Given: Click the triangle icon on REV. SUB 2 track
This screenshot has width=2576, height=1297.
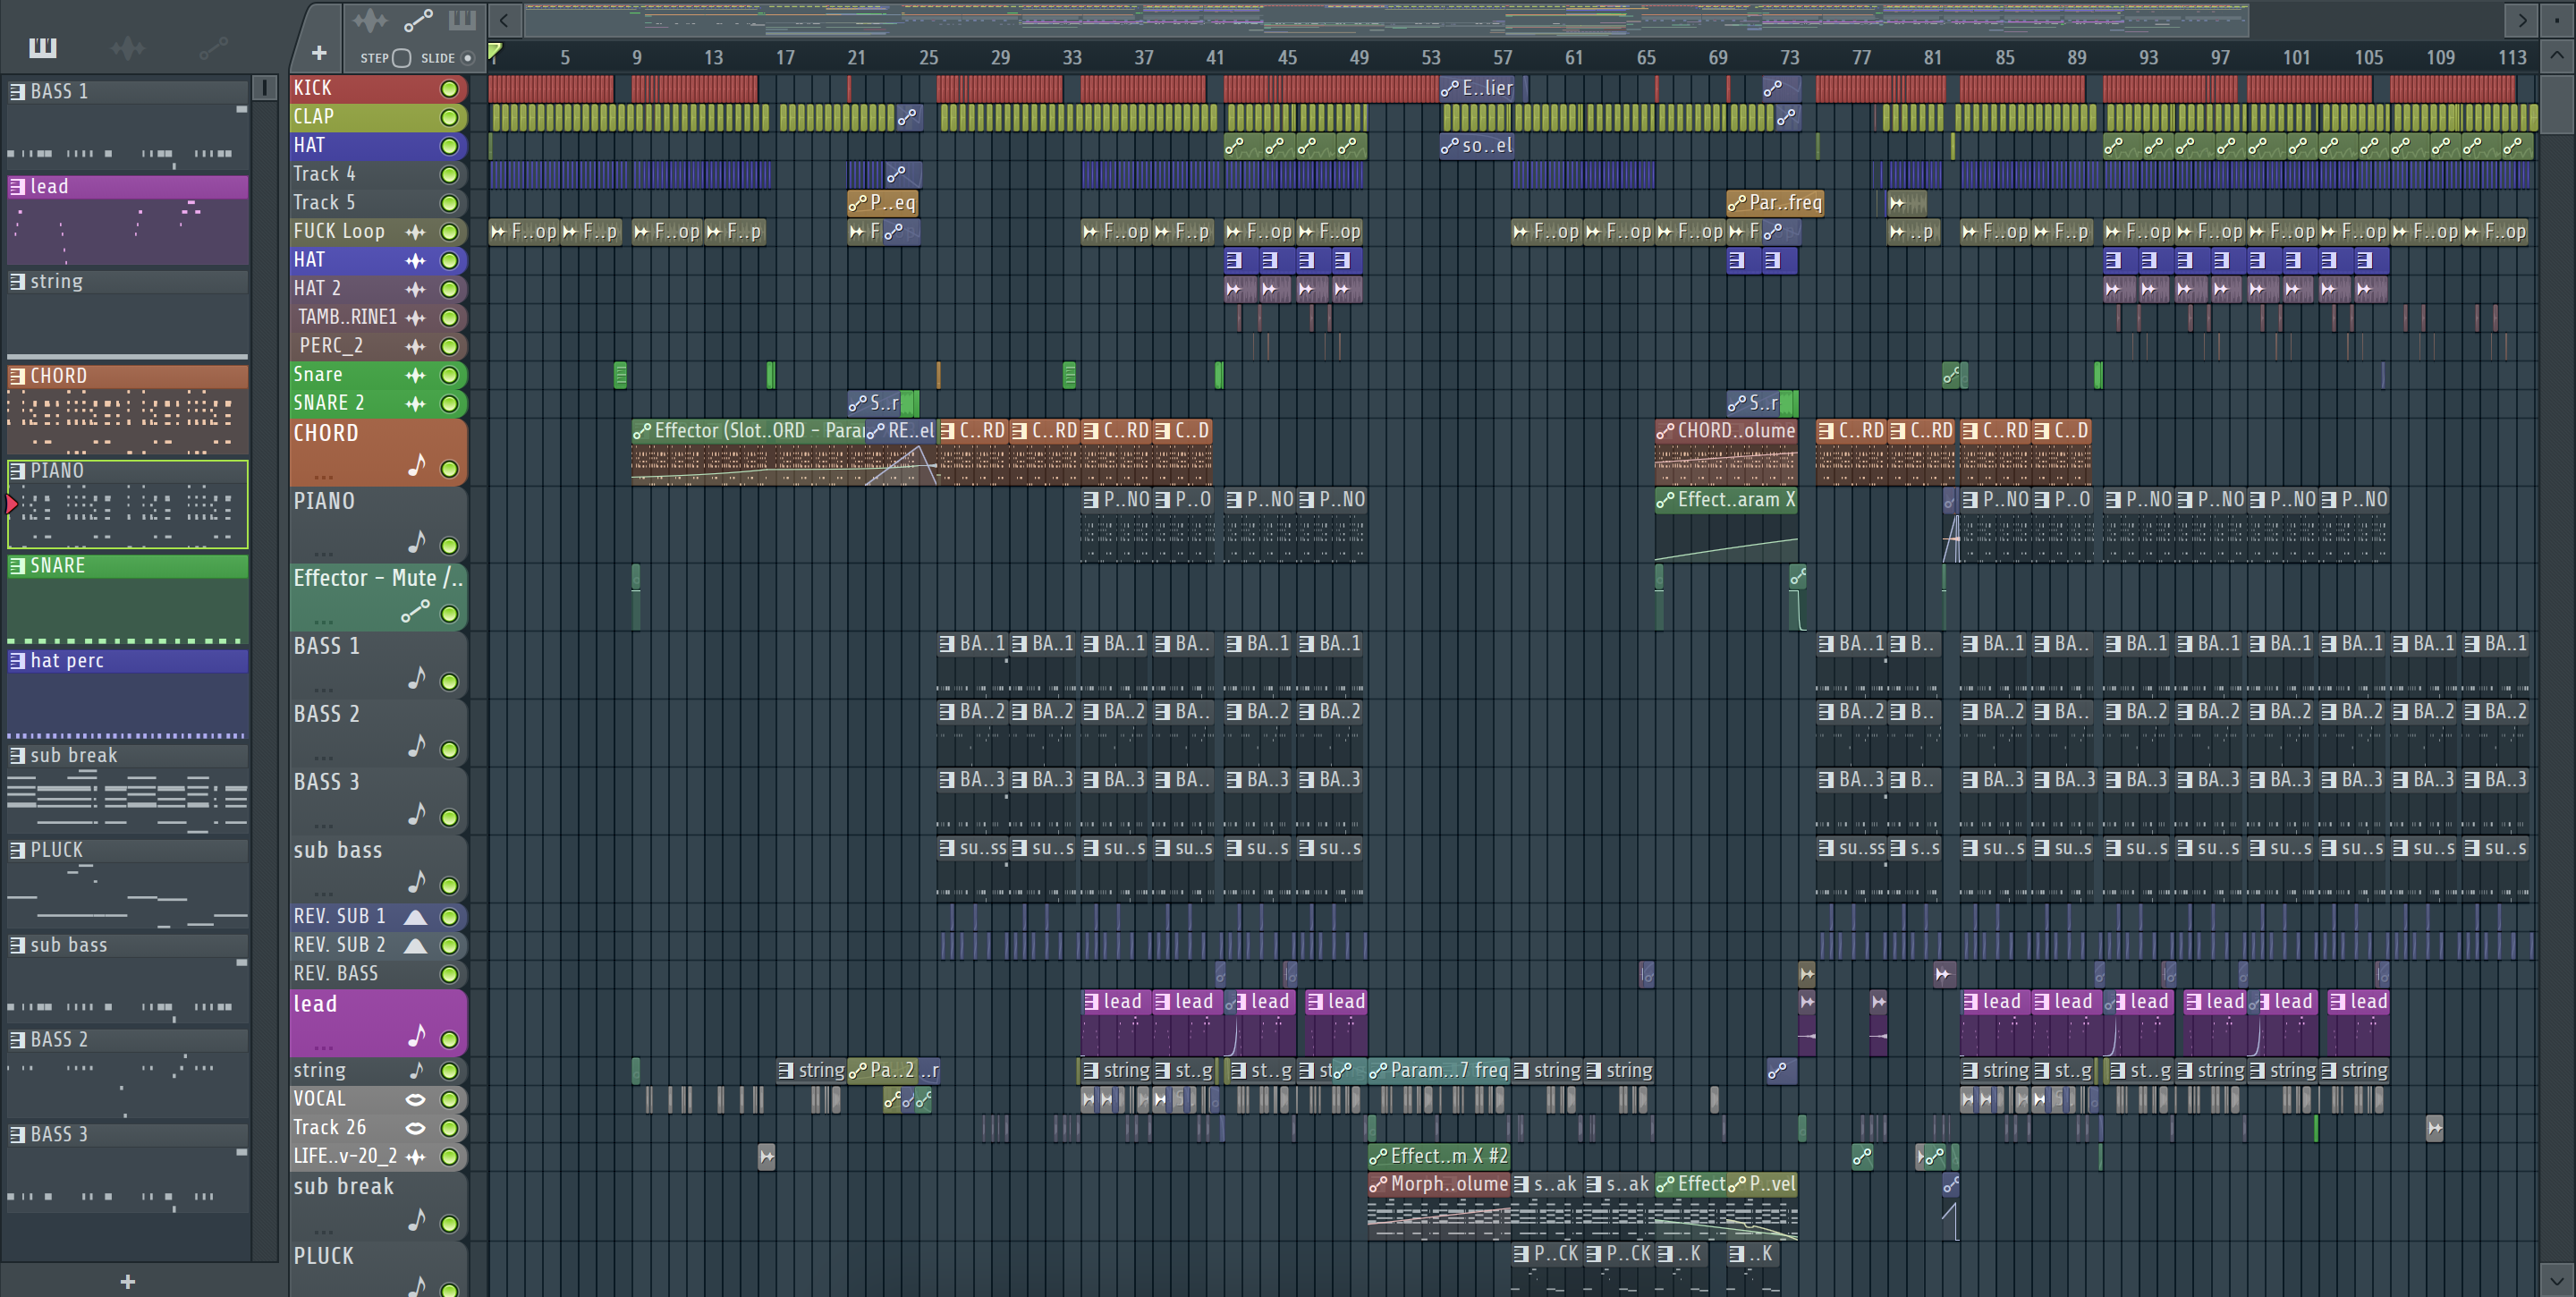Looking at the screenshot, I should tap(415, 945).
